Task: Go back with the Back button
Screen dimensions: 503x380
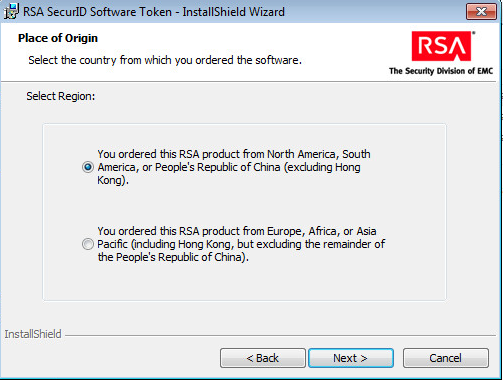Action: 263,358
